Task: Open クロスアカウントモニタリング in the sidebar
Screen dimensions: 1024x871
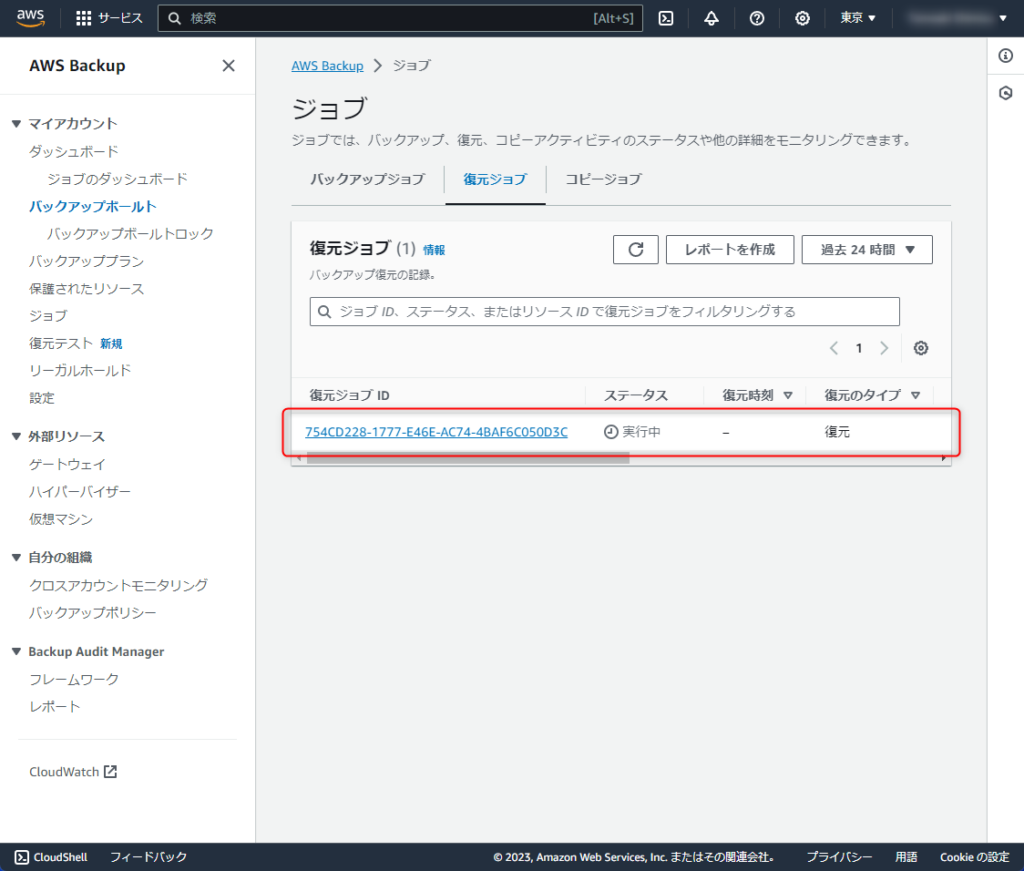Action: click(118, 585)
